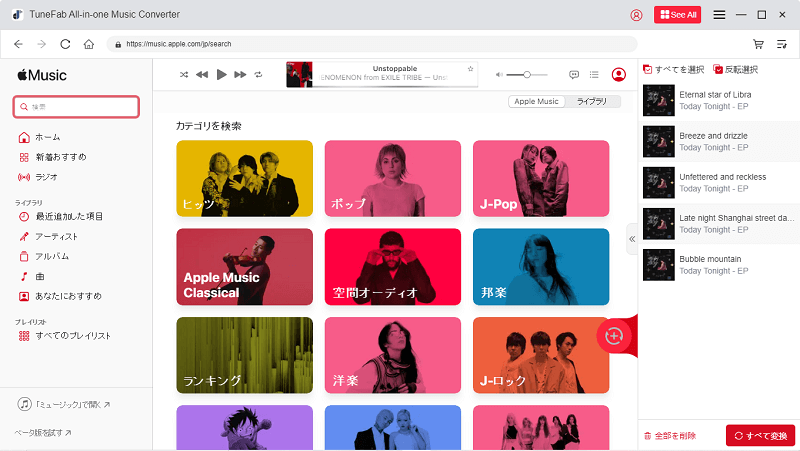Open the conversion queue list icon
This screenshot has height=451, width=800.
click(x=782, y=44)
